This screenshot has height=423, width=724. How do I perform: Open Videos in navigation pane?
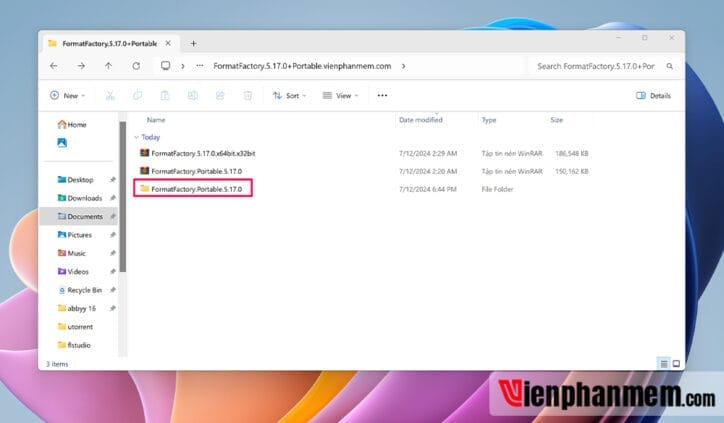click(73, 272)
